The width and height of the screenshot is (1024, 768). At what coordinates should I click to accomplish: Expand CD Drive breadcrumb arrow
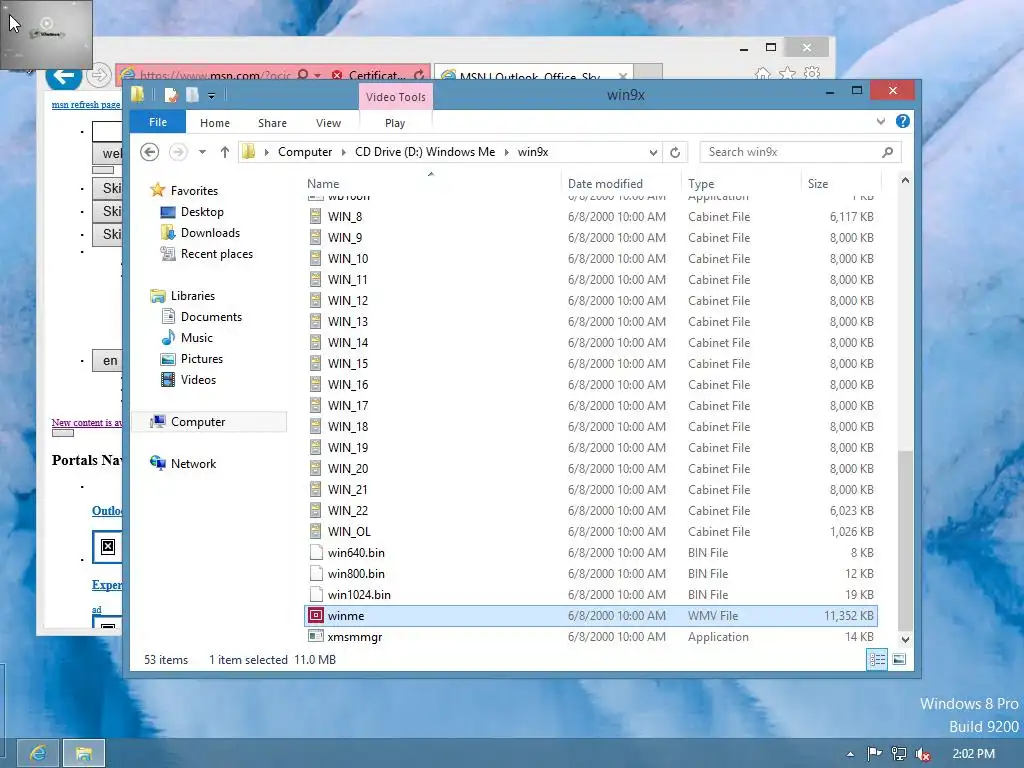click(x=506, y=152)
